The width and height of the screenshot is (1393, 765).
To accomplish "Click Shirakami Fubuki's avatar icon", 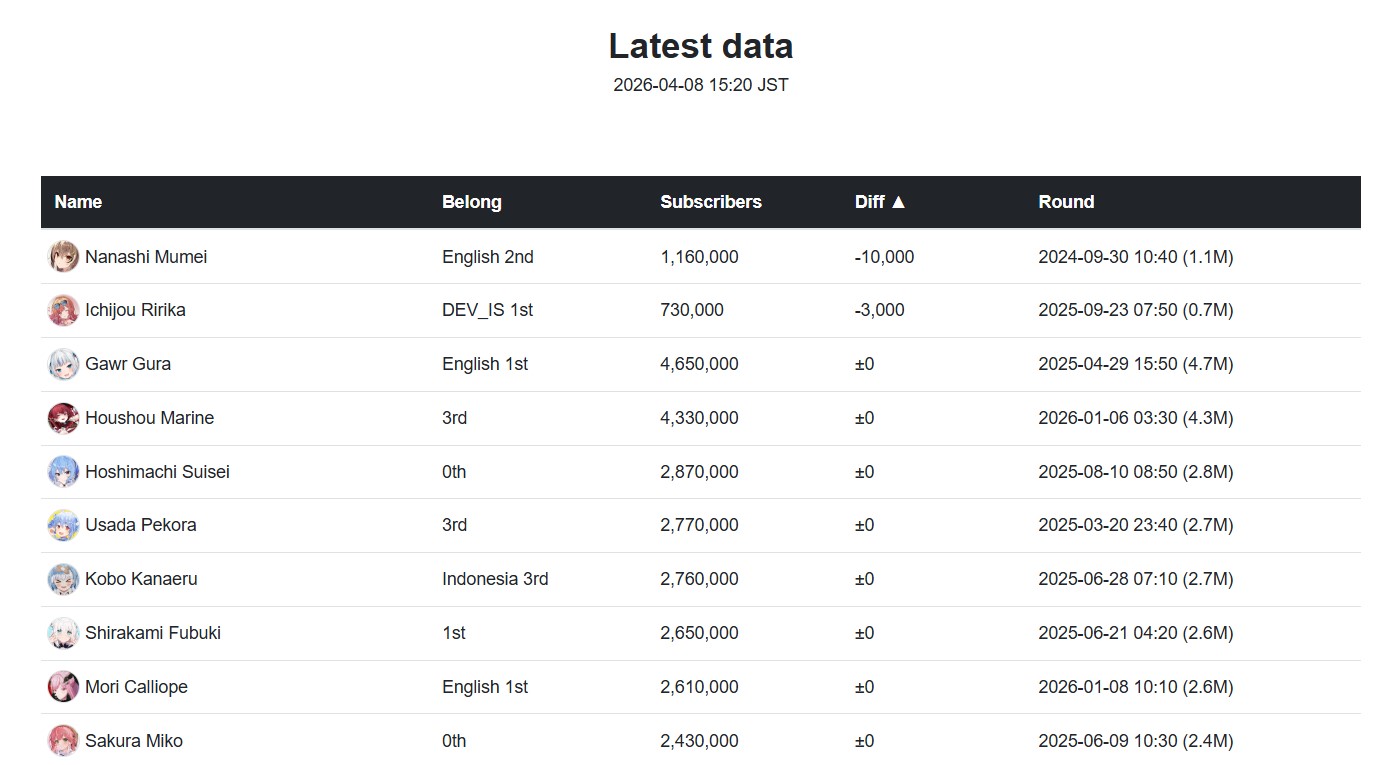I will pyautogui.click(x=63, y=633).
